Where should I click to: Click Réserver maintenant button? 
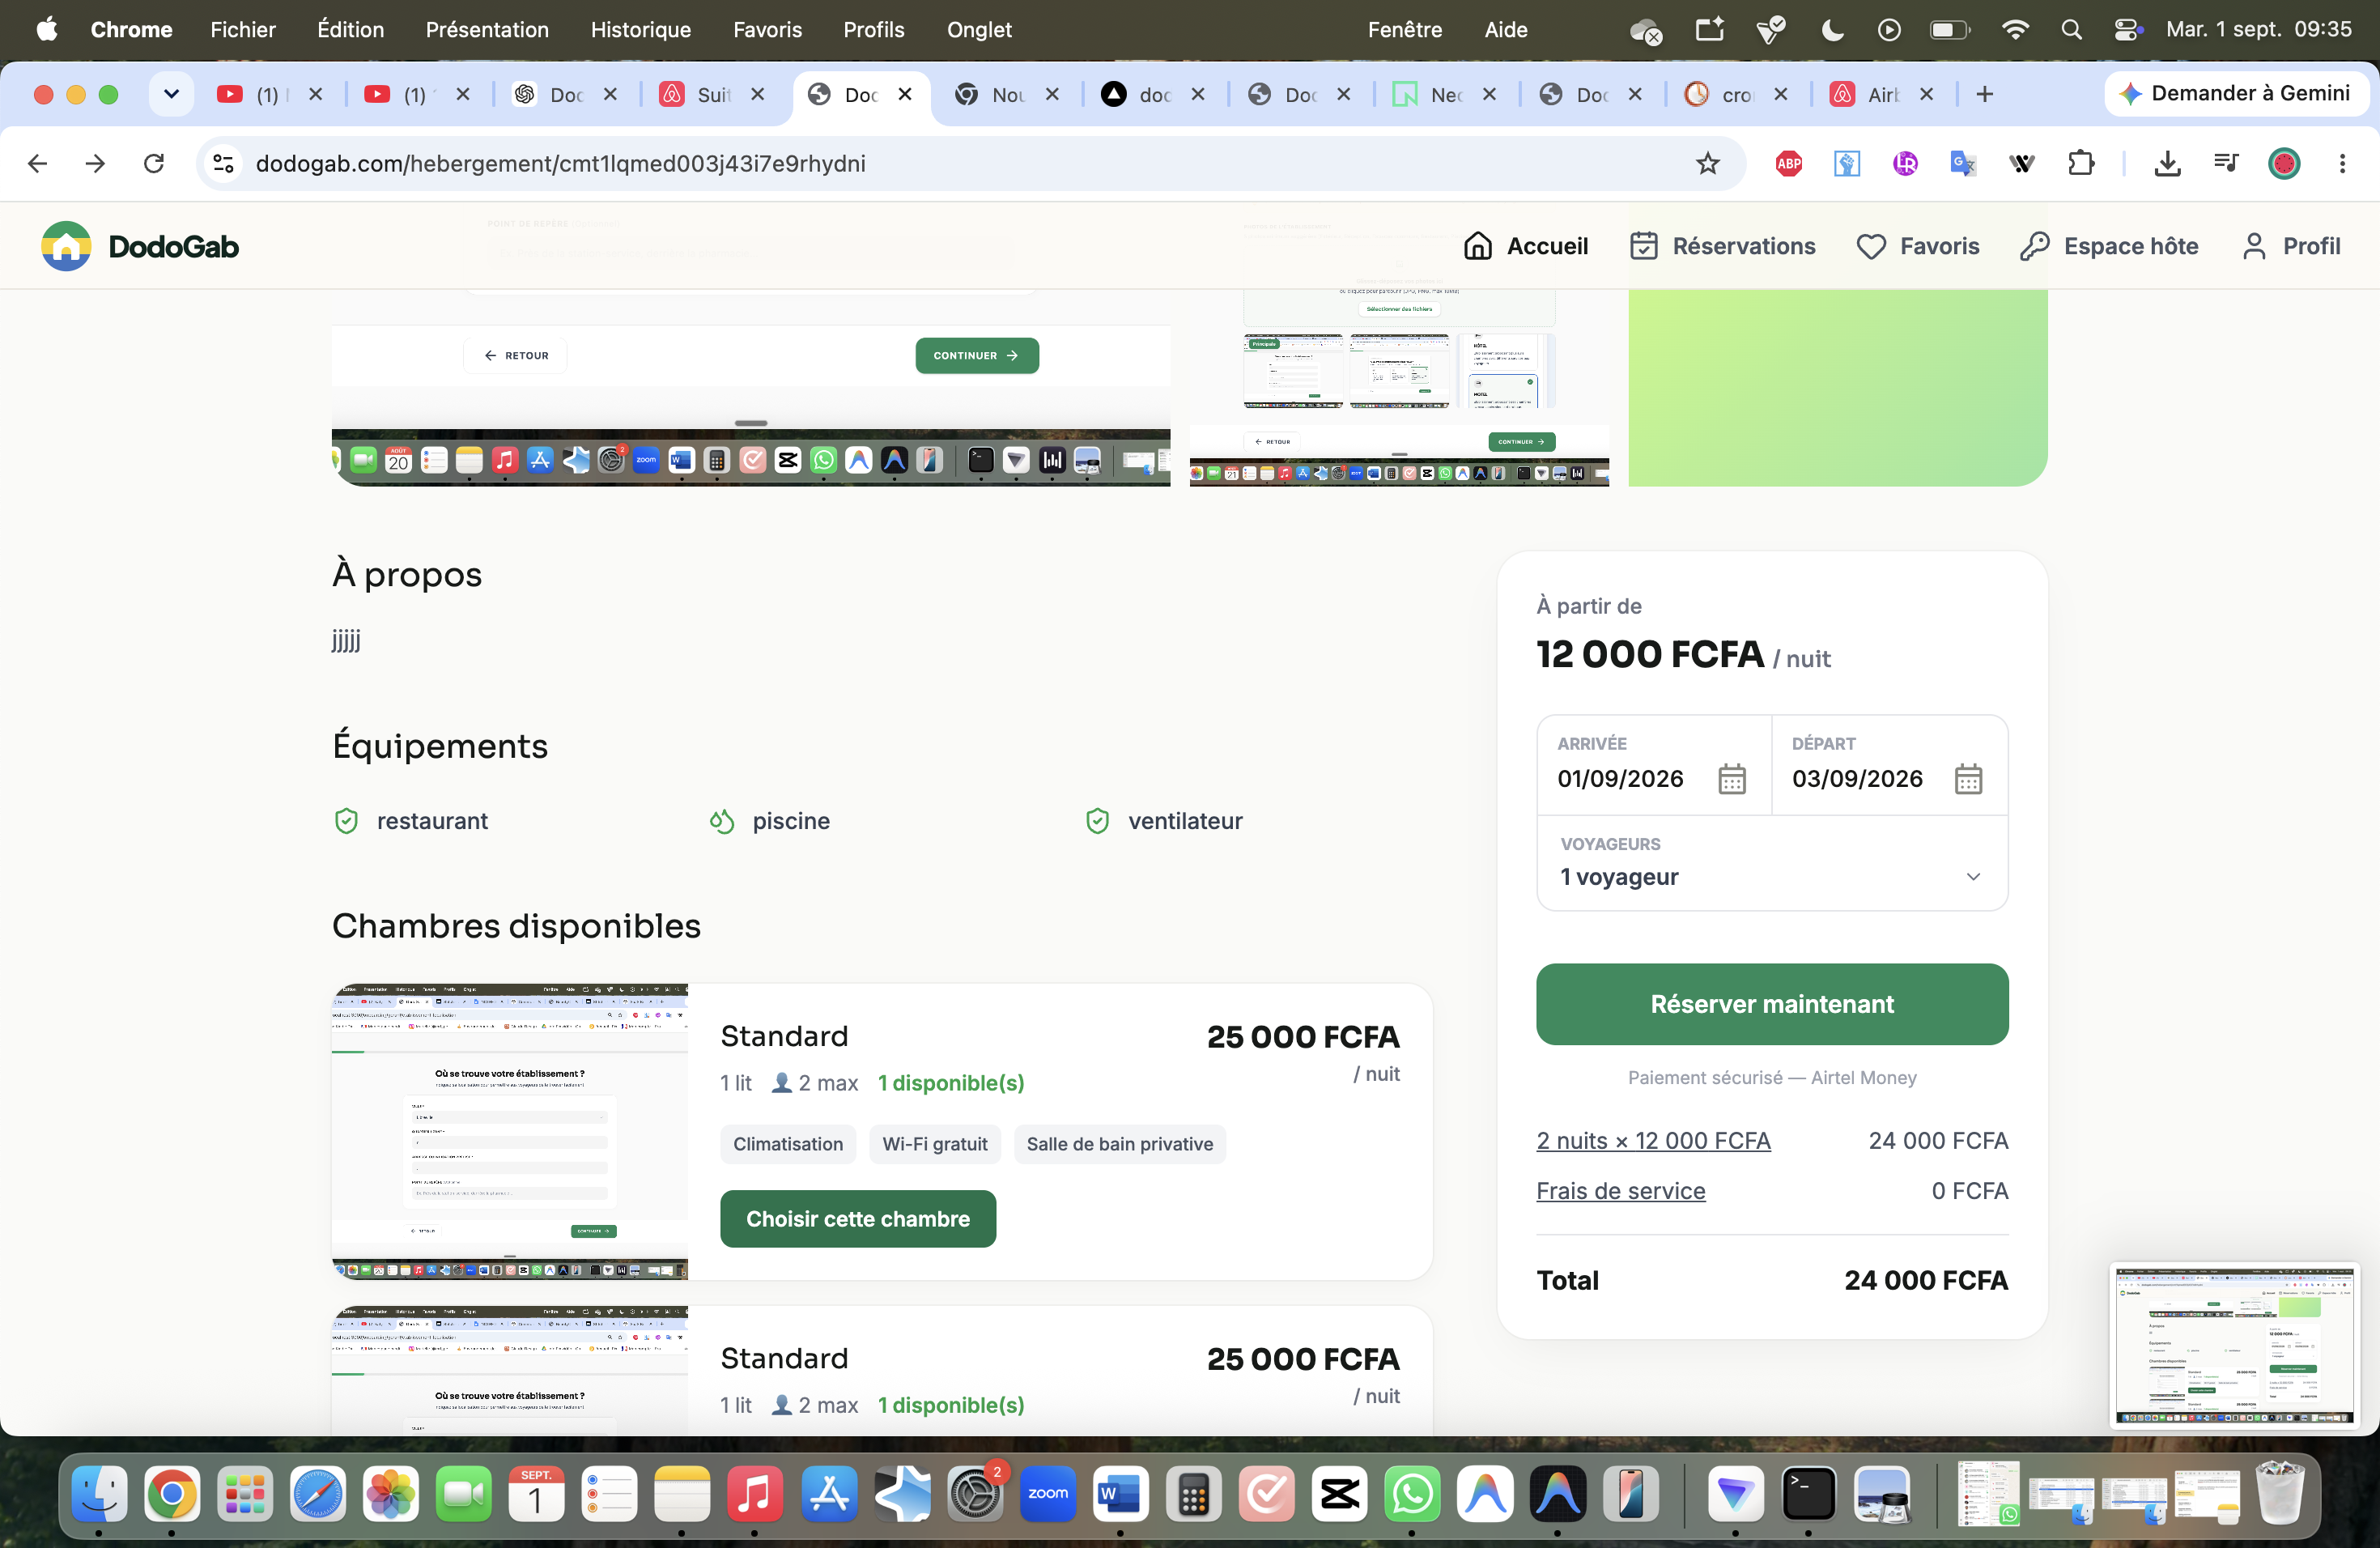[1772, 1004]
